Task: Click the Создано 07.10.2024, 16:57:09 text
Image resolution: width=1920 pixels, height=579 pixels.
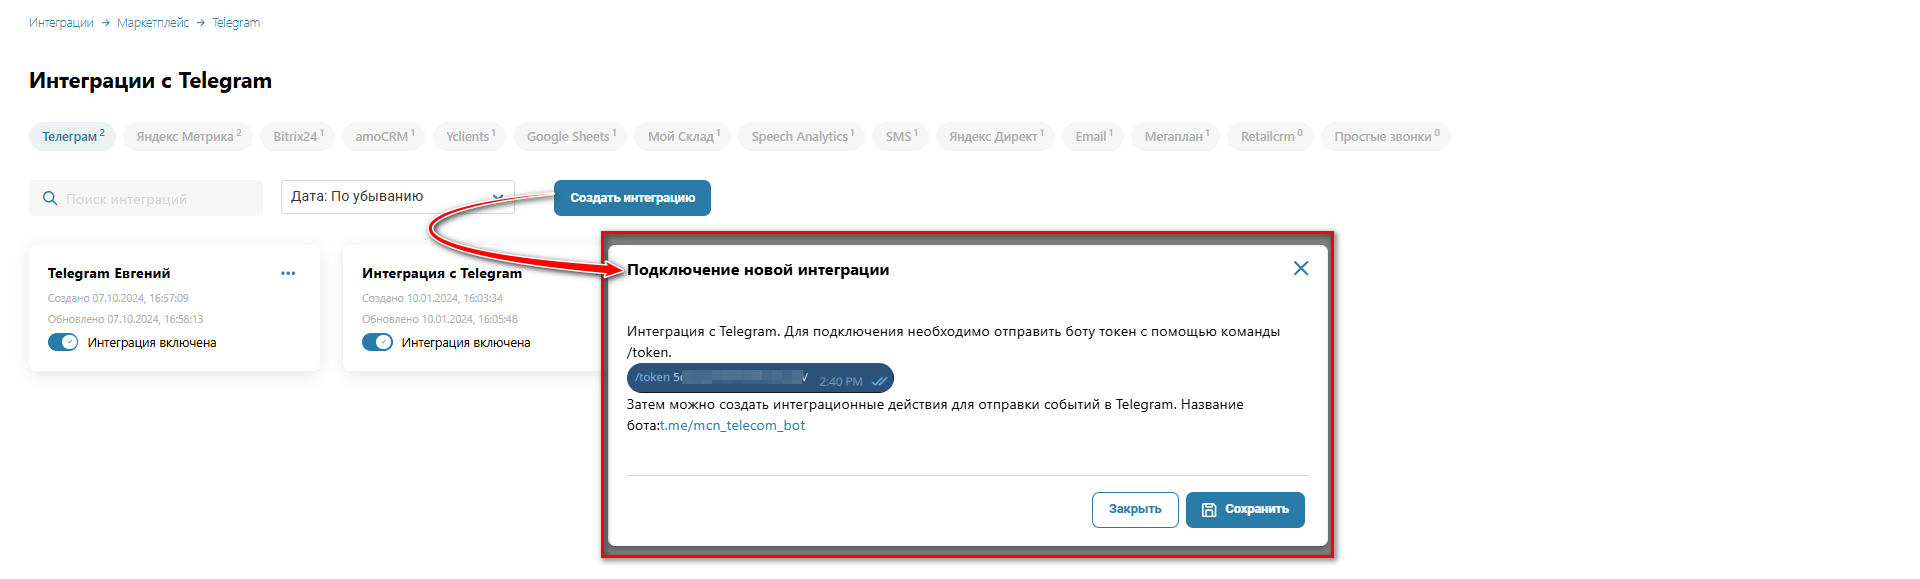Action: [118, 298]
